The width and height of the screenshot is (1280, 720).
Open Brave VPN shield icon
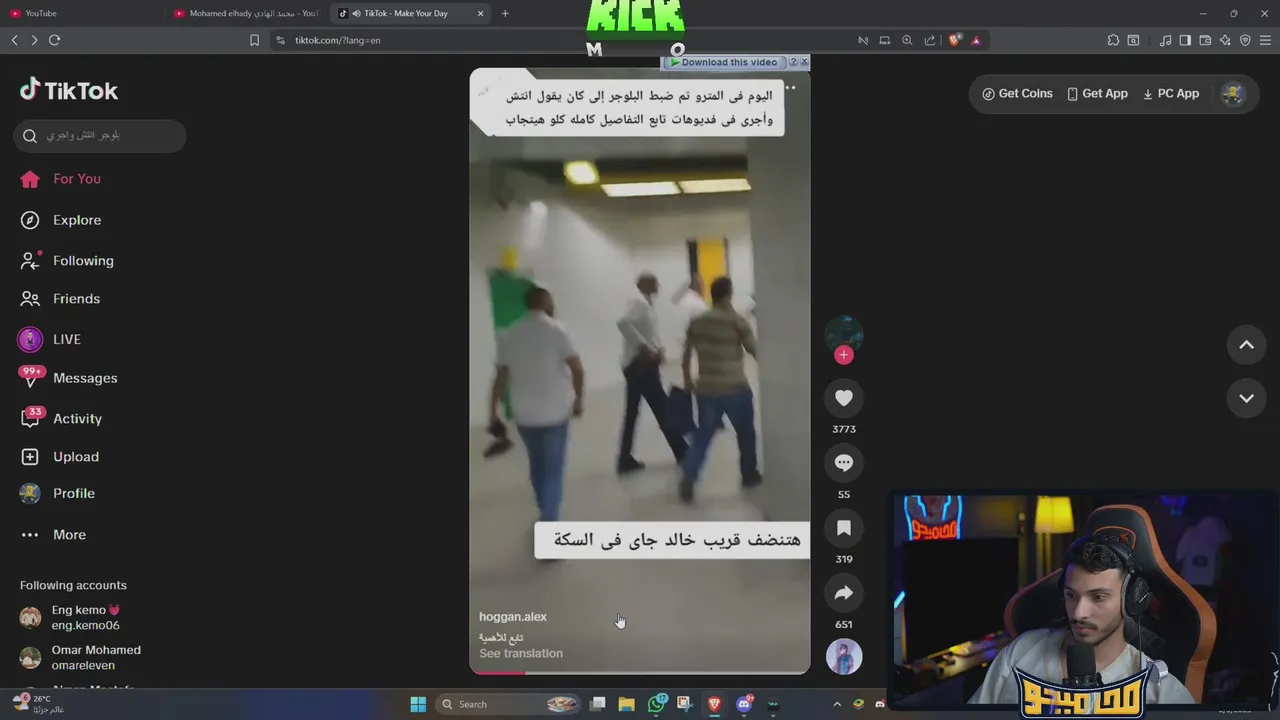(x=1245, y=40)
